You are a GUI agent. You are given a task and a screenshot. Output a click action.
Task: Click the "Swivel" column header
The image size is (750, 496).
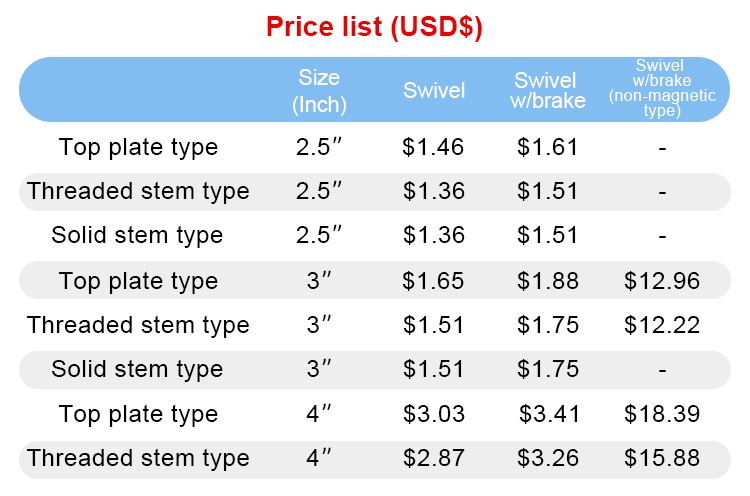[434, 91]
